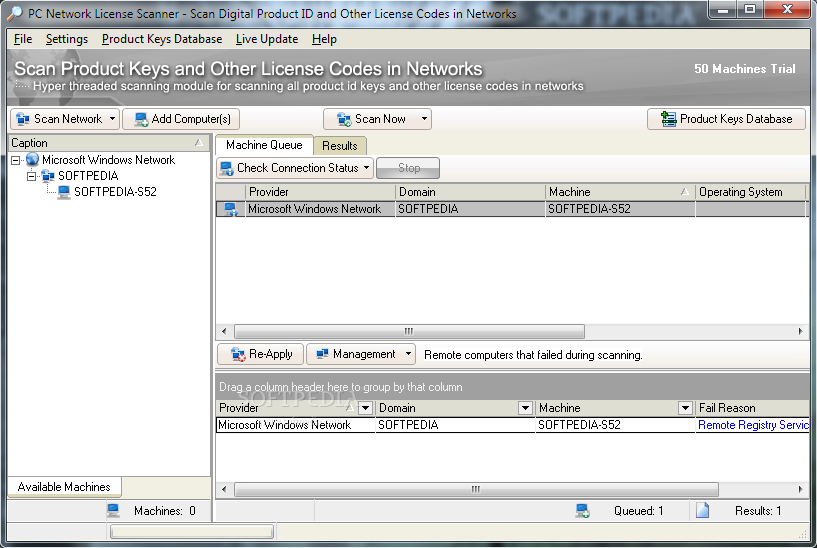Screen dimensions: 817x548
Task: Click the Management computers icon
Action: pos(323,354)
